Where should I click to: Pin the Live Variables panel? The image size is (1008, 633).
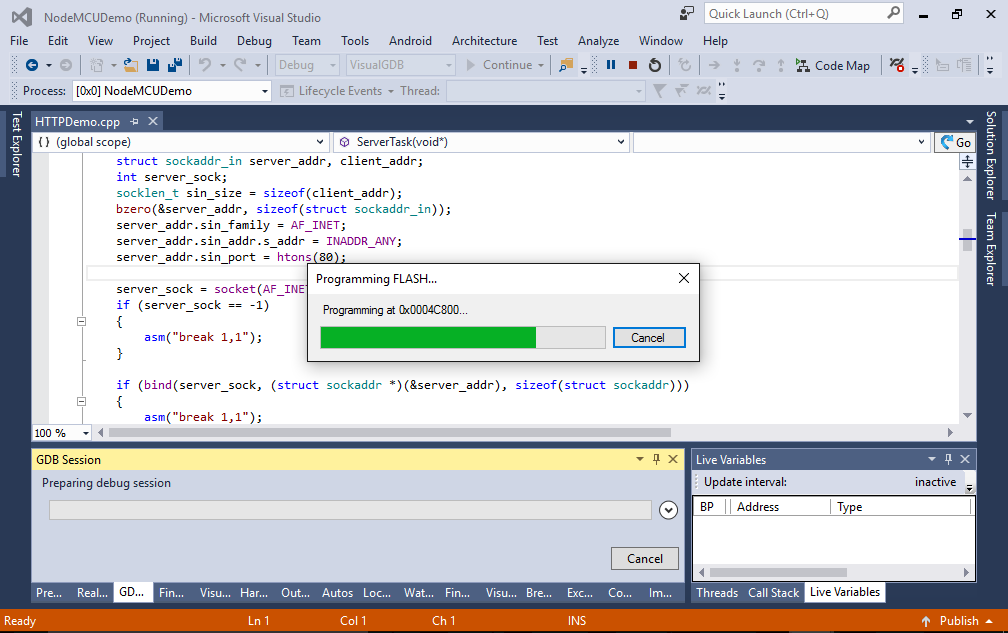[948, 459]
